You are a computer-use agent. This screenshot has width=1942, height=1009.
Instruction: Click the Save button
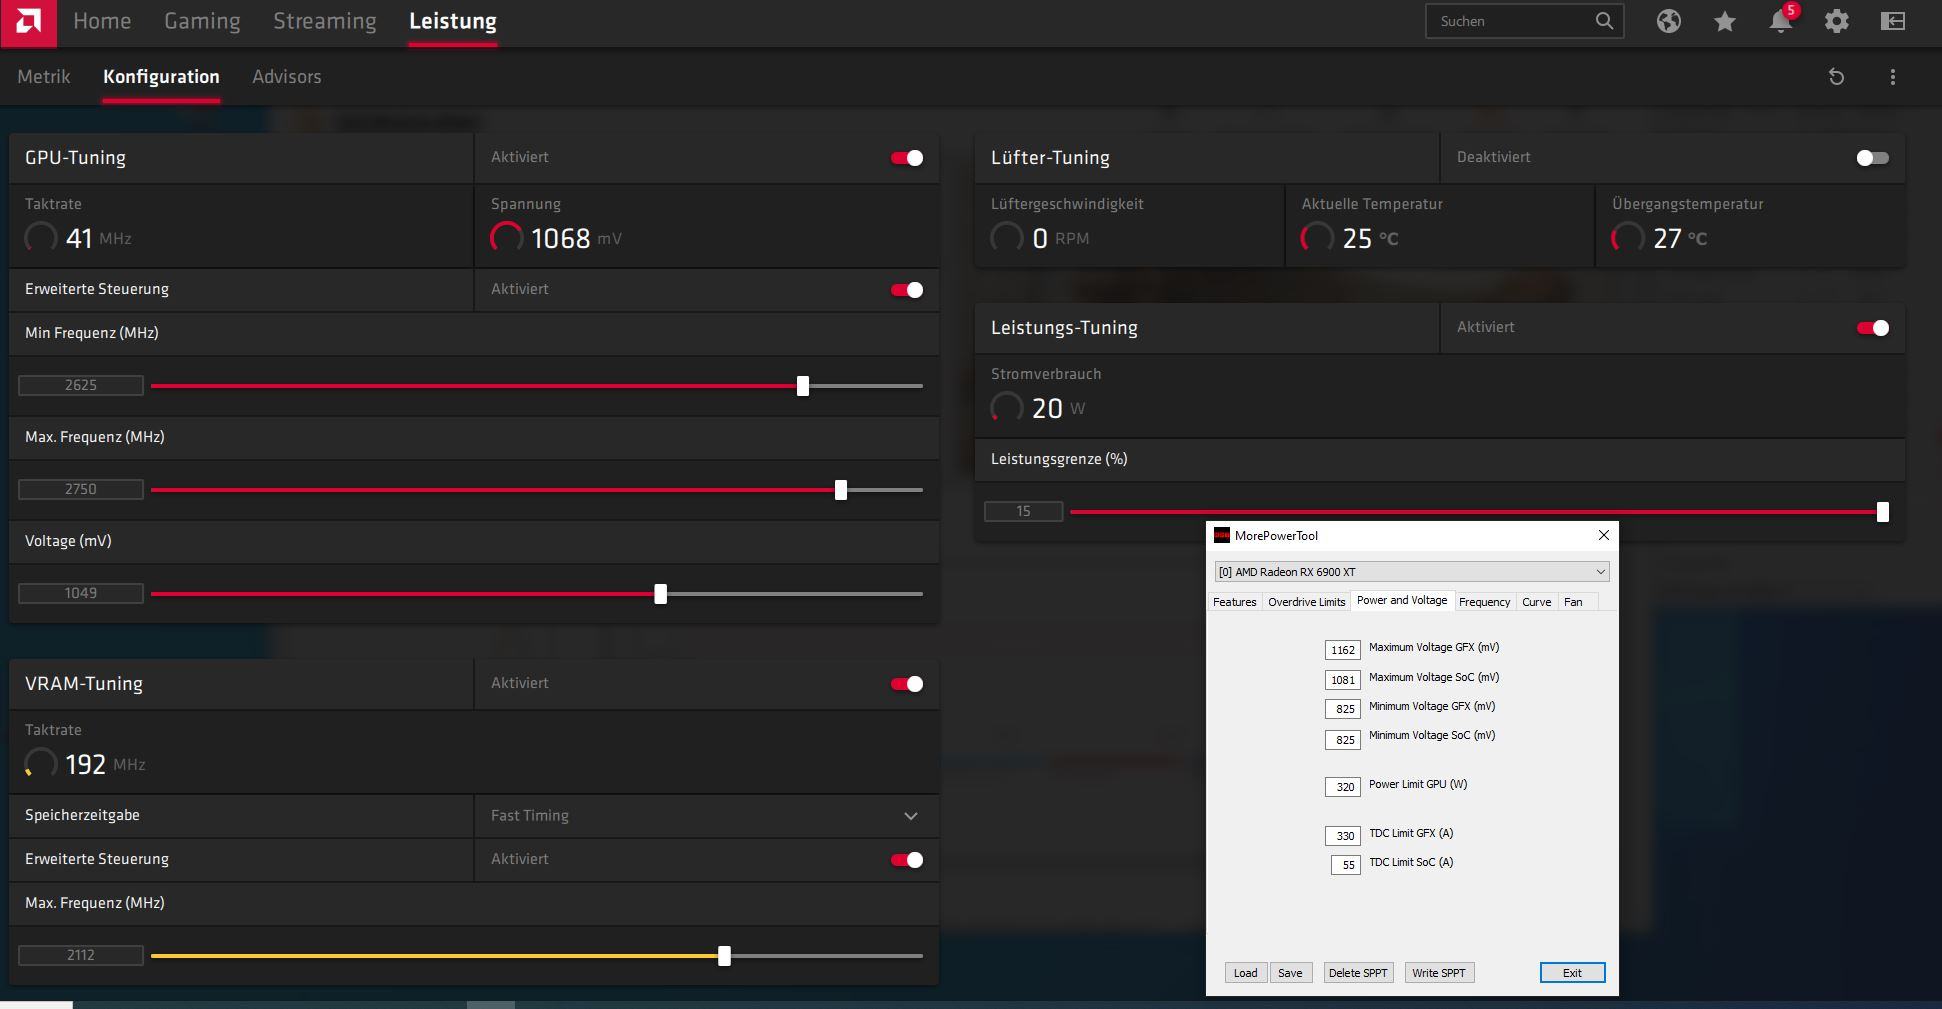click(x=1290, y=973)
